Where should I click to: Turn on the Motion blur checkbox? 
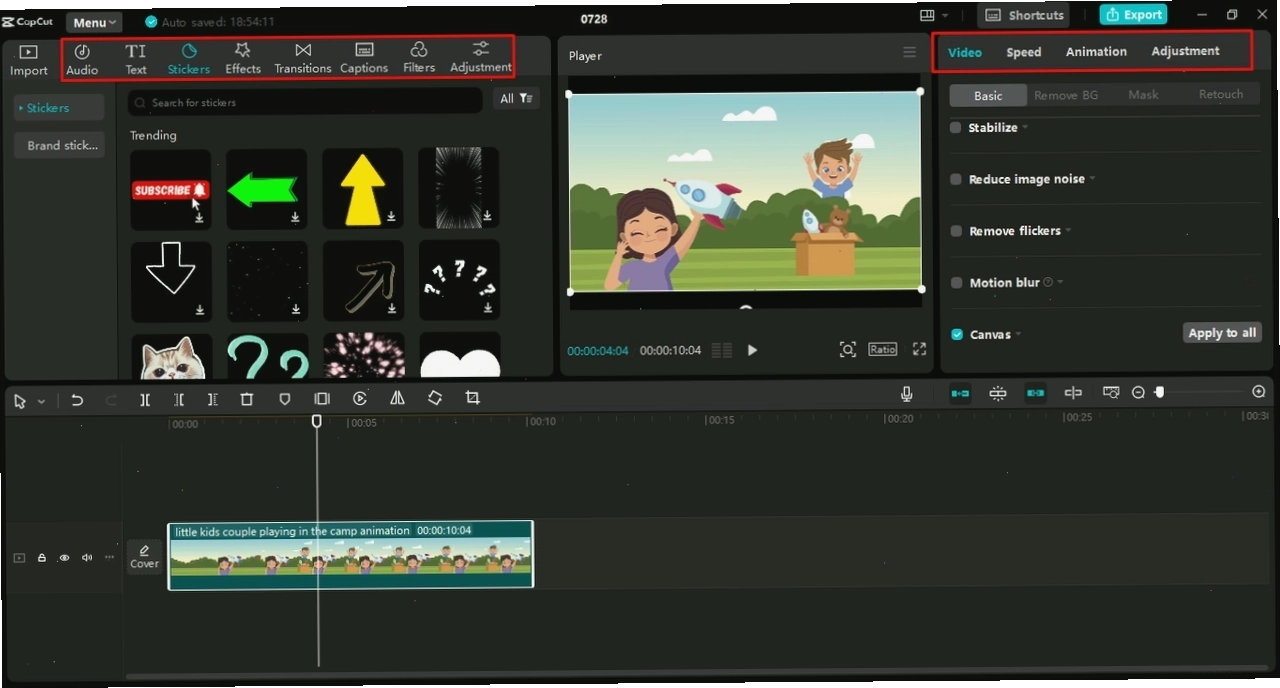pyautogui.click(x=956, y=283)
